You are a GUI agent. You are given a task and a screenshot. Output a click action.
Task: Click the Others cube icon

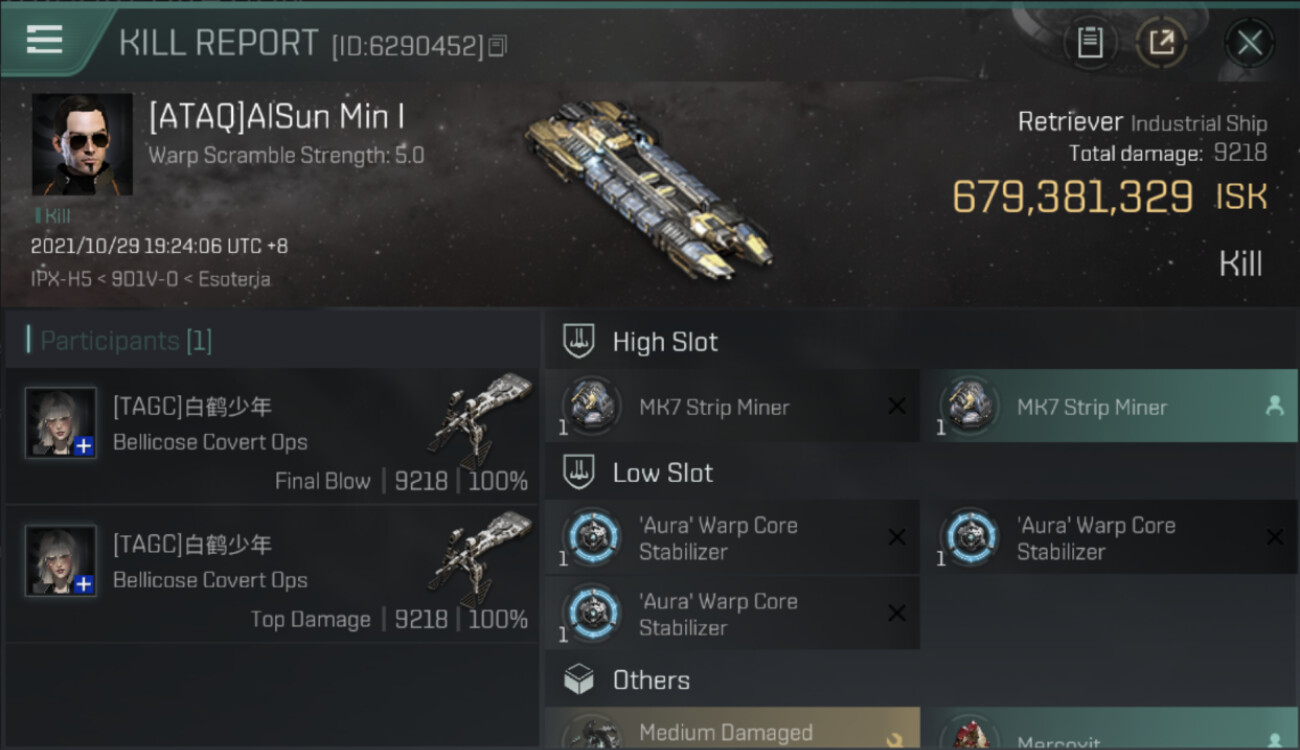[x=579, y=680]
